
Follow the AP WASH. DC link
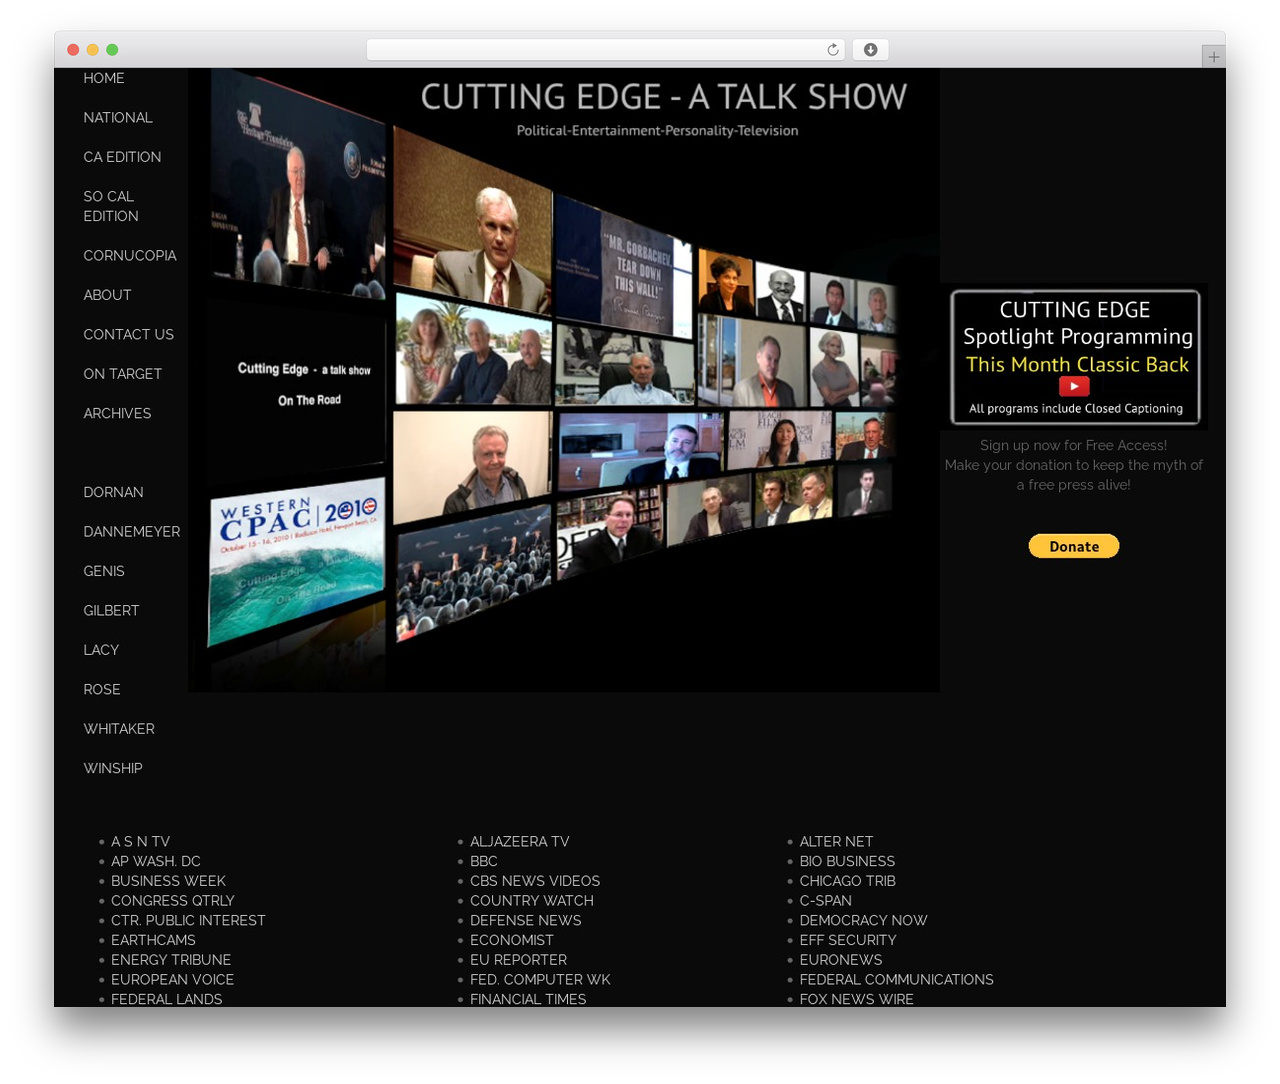[x=156, y=862]
